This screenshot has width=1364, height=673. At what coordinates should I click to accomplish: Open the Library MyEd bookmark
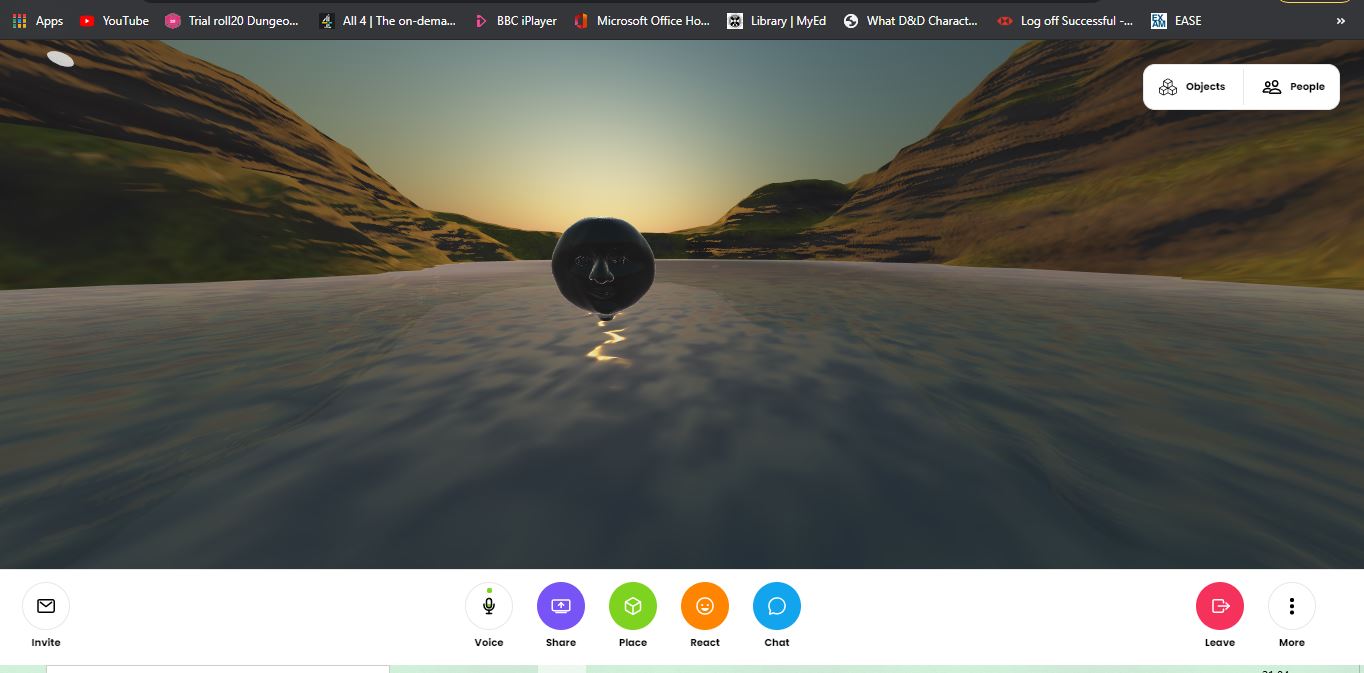coord(777,21)
